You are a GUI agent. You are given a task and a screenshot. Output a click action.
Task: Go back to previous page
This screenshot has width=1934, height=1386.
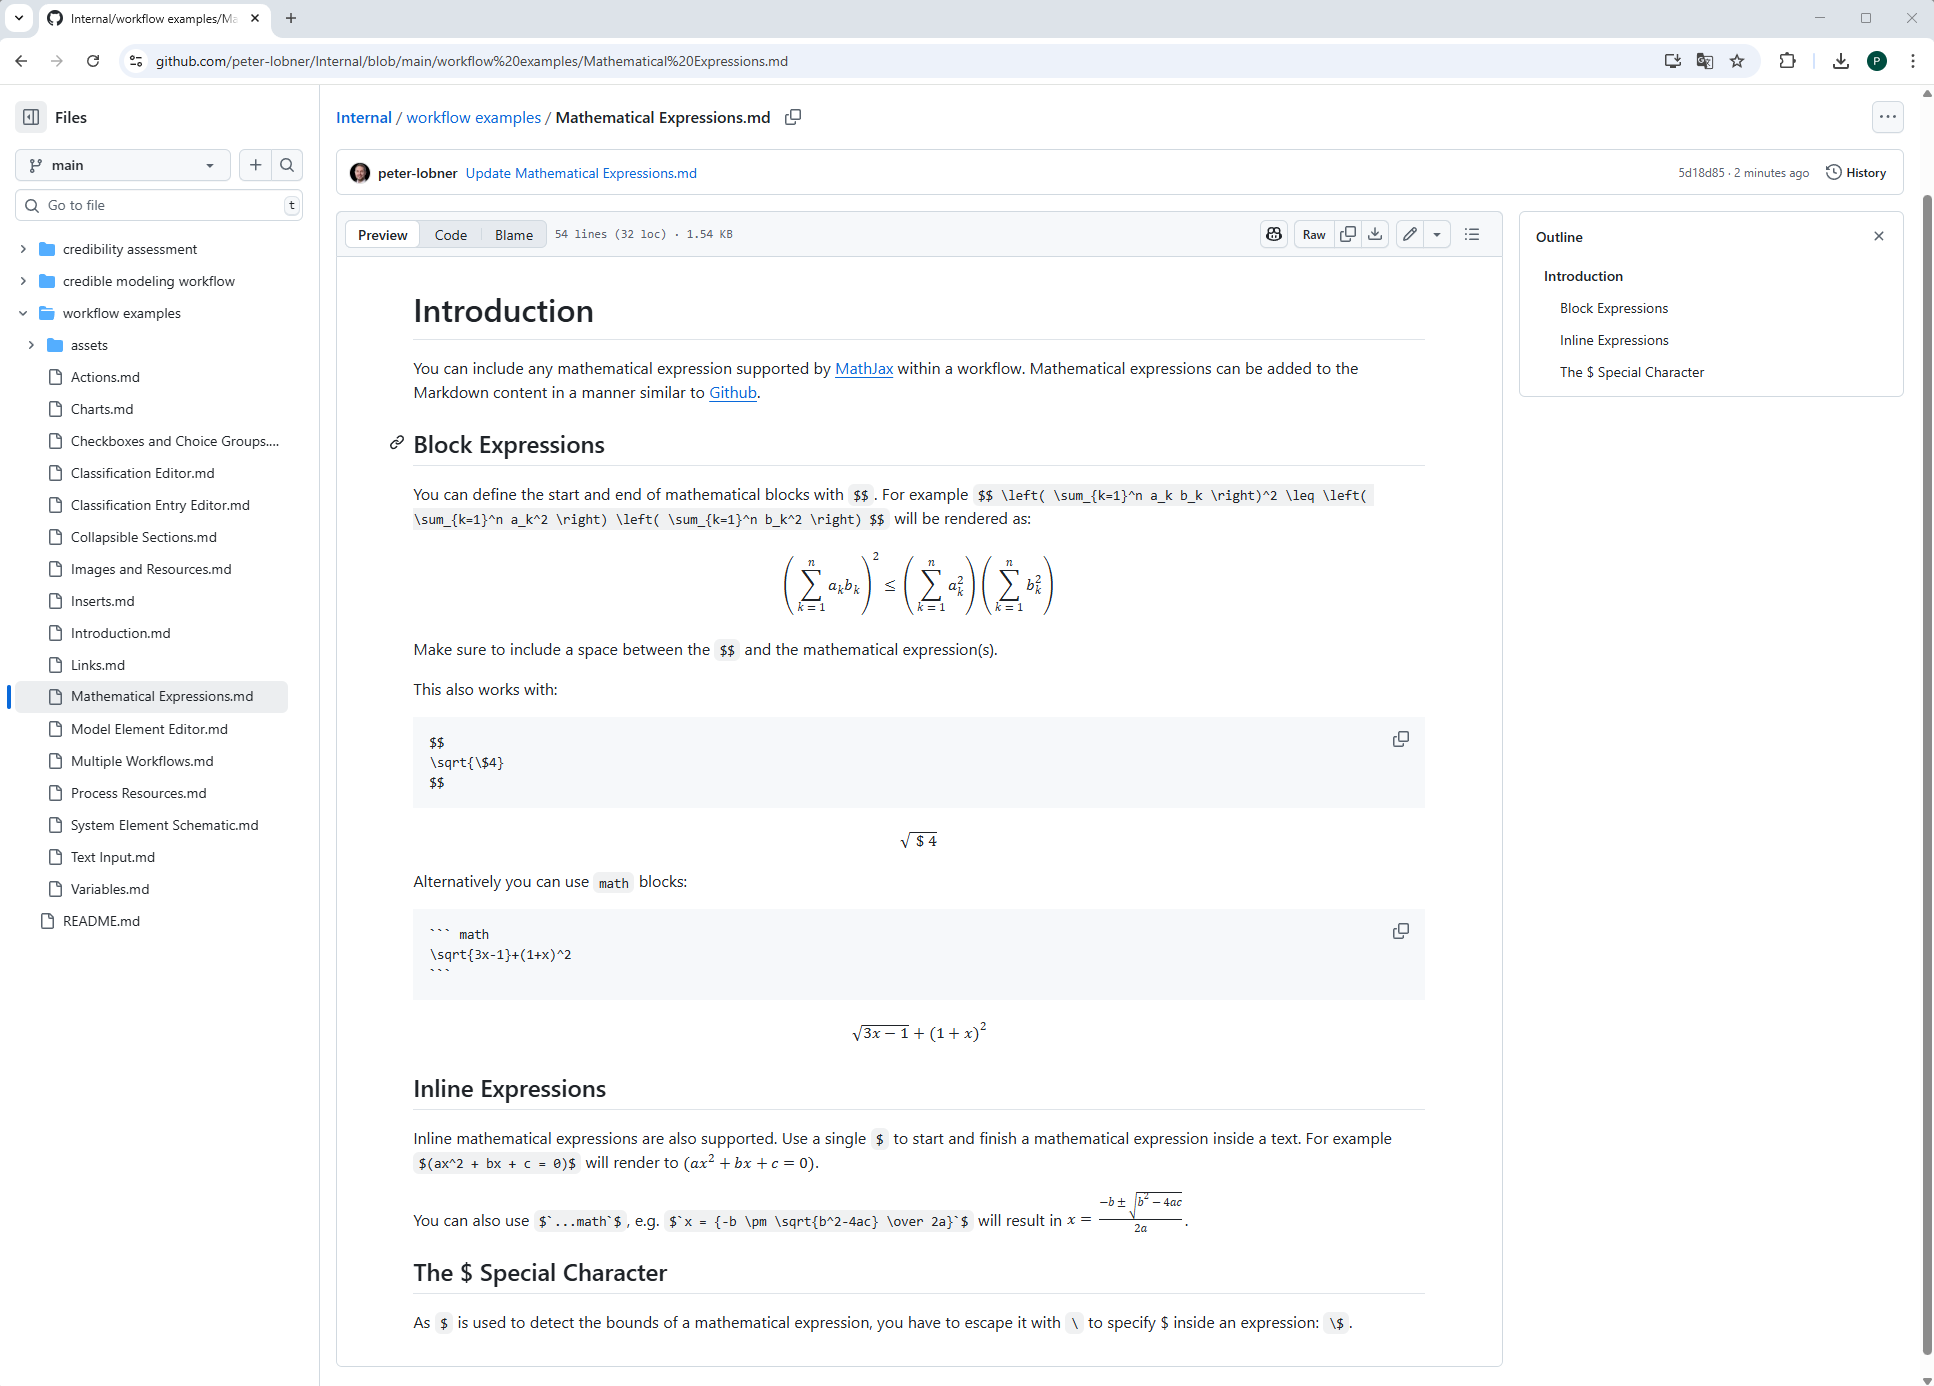pos(21,61)
